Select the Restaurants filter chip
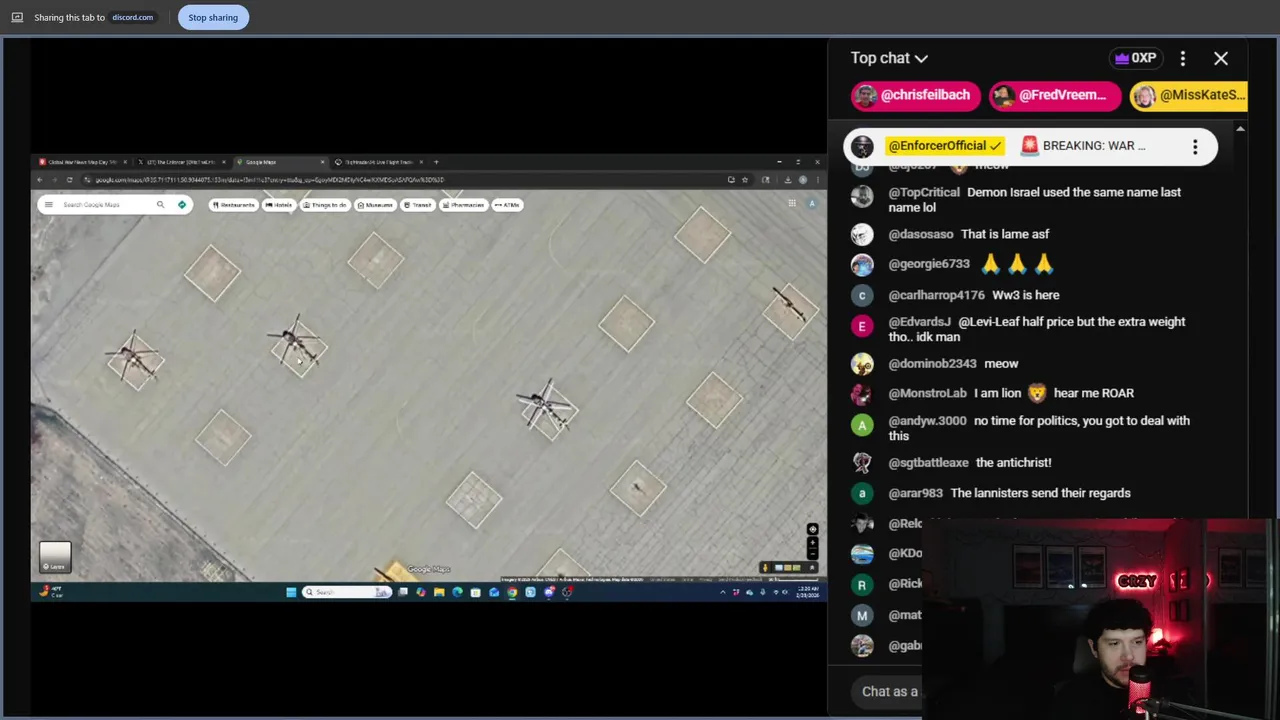The width and height of the screenshot is (1280, 720). [233, 205]
